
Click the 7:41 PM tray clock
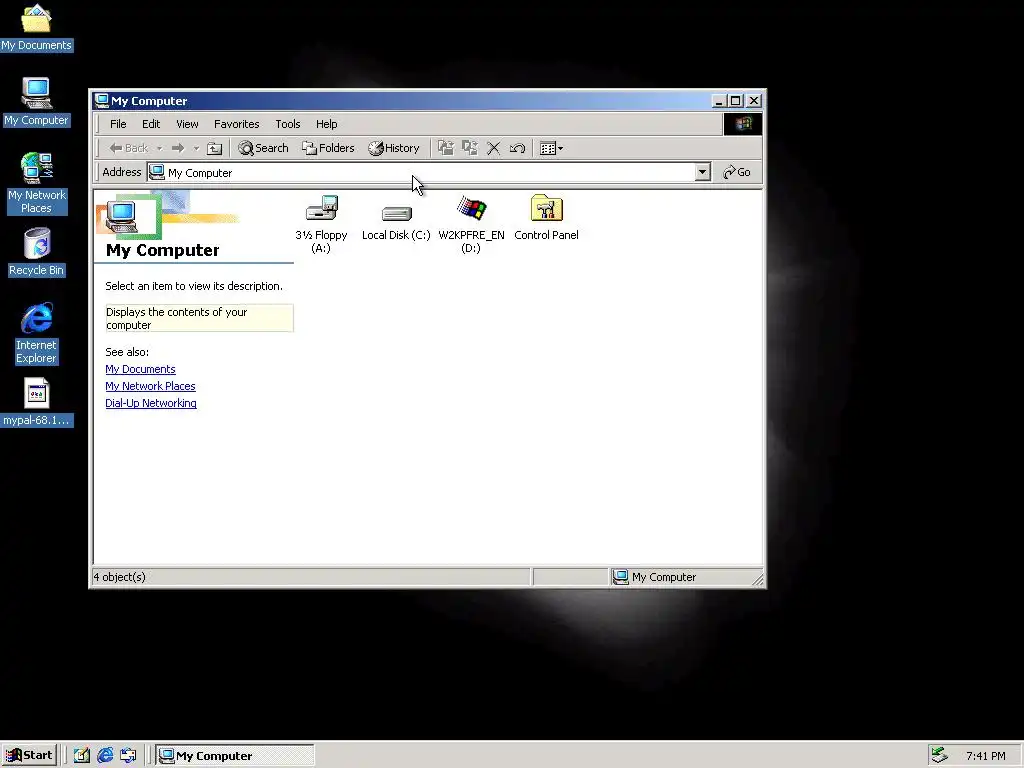pyautogui.click(x=986, y=756)
